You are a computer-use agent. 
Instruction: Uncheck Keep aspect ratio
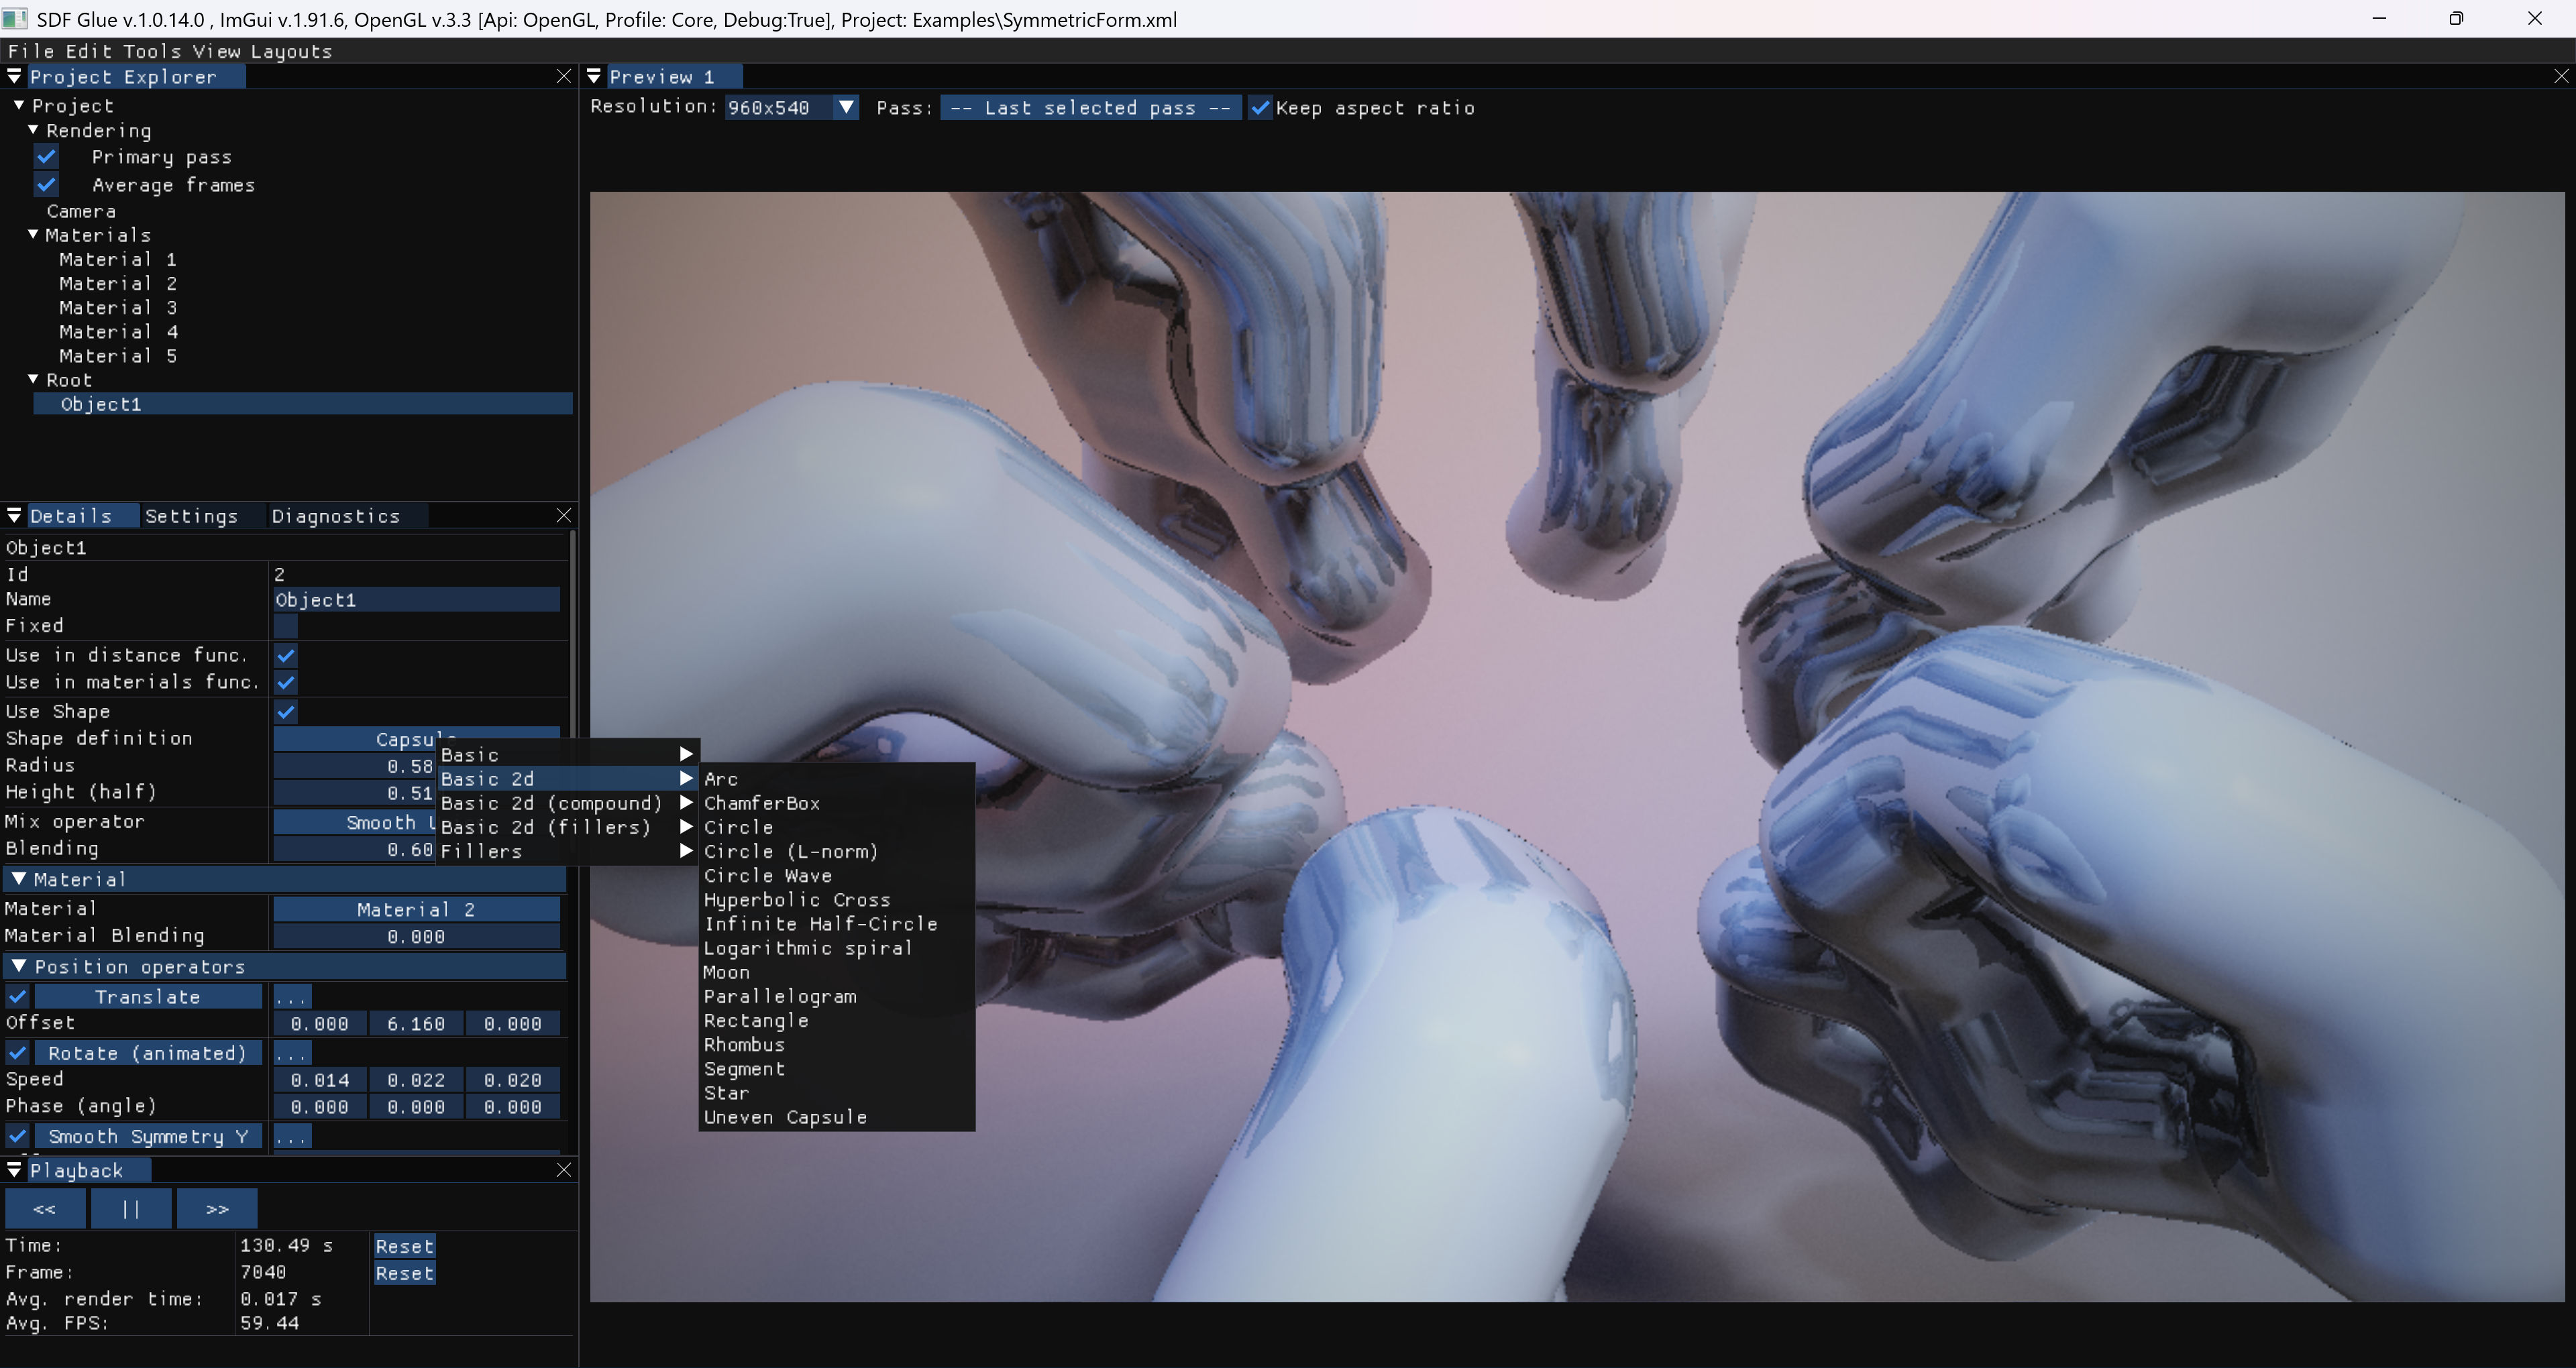[x=1260, y=108]
